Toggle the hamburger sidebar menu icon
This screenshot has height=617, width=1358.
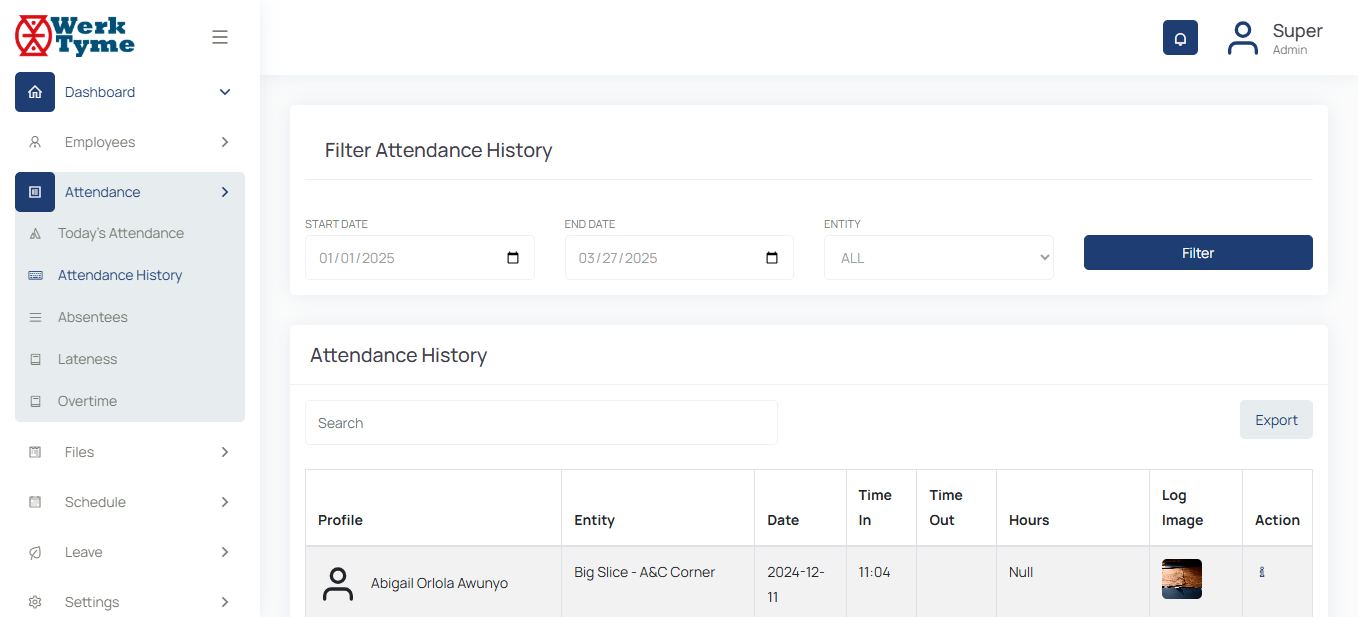coord(220,37)
